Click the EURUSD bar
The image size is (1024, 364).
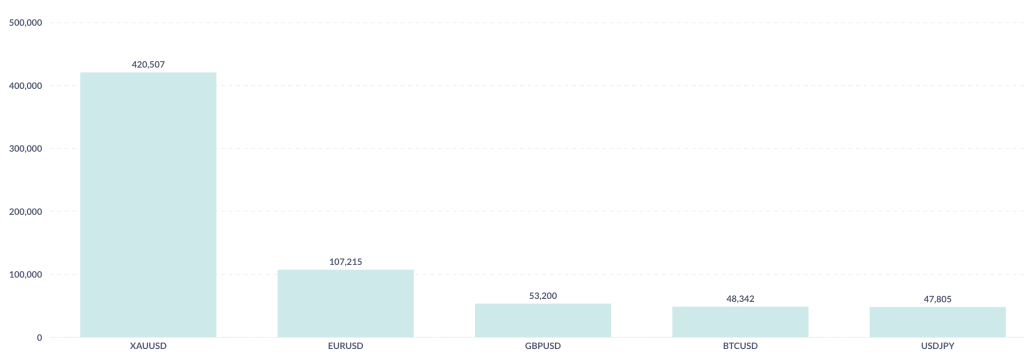(x=345, y=303)
